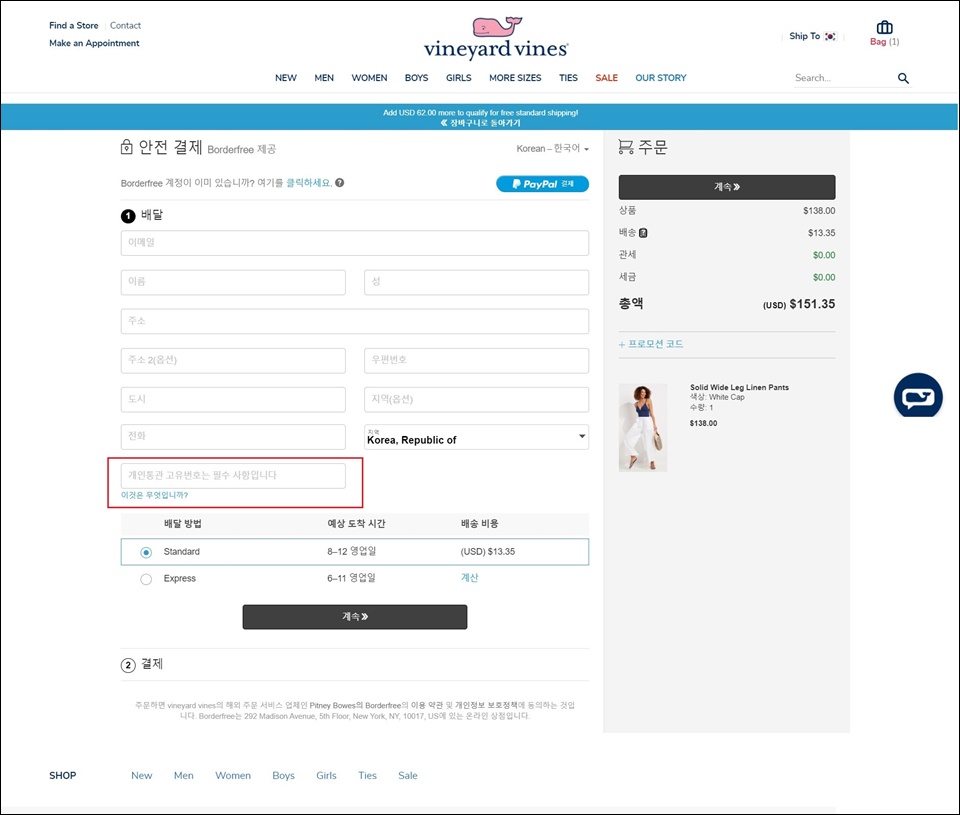Open the MORE SIZES menu
The height and width of the screenshot is (815, 960).
tap(515, 78)
